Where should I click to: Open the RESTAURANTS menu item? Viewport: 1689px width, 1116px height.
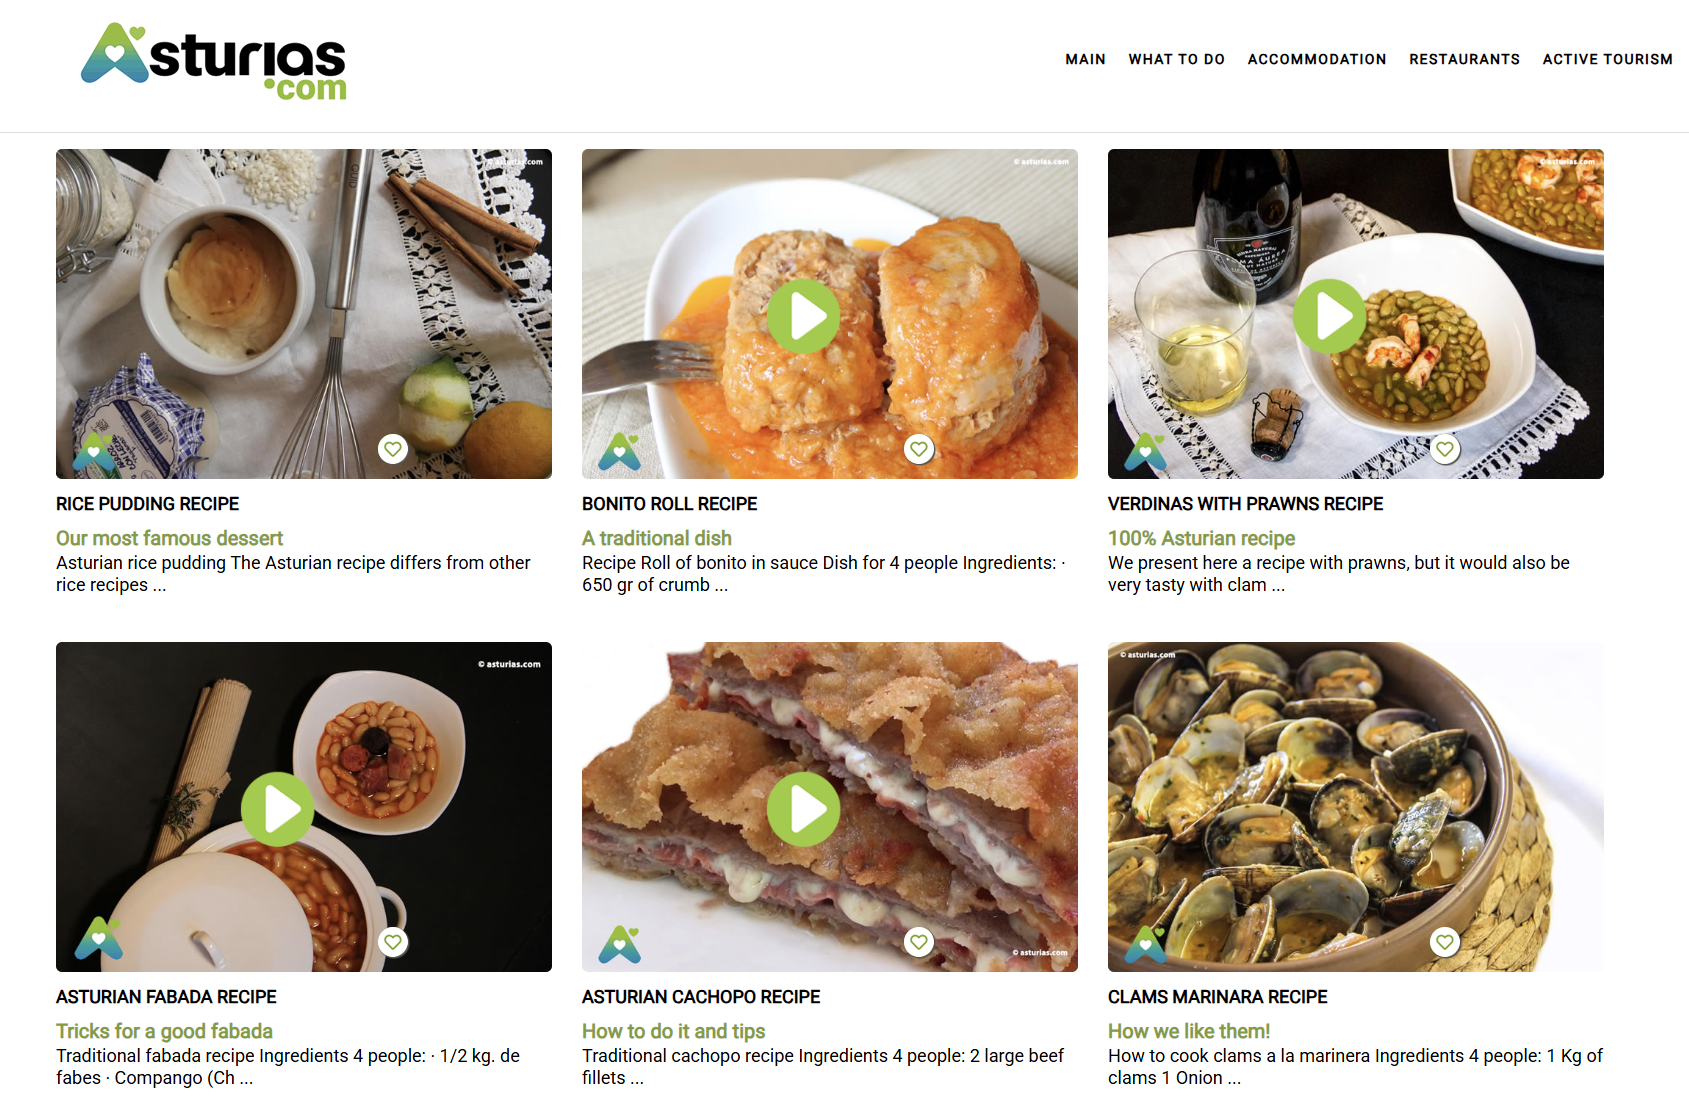pos(1464,59)
